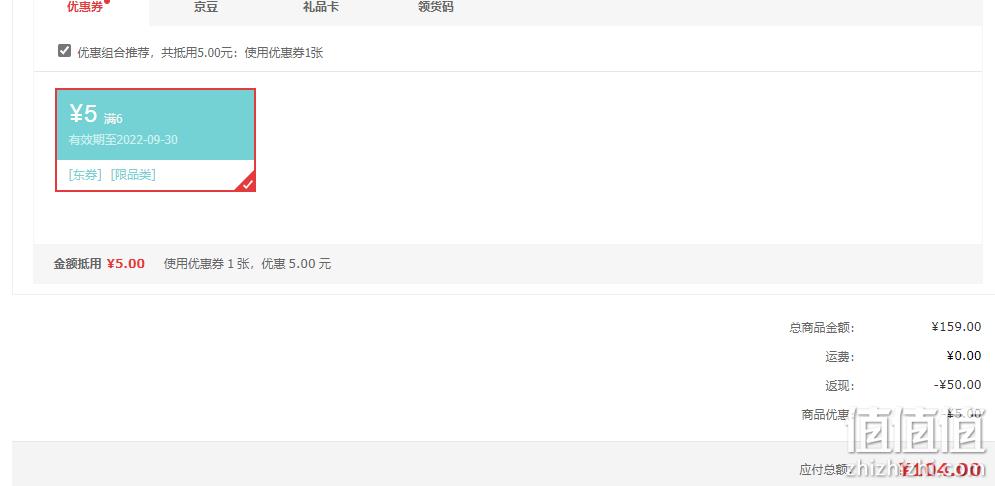Switch to the 礼品卡 tab

321,8
